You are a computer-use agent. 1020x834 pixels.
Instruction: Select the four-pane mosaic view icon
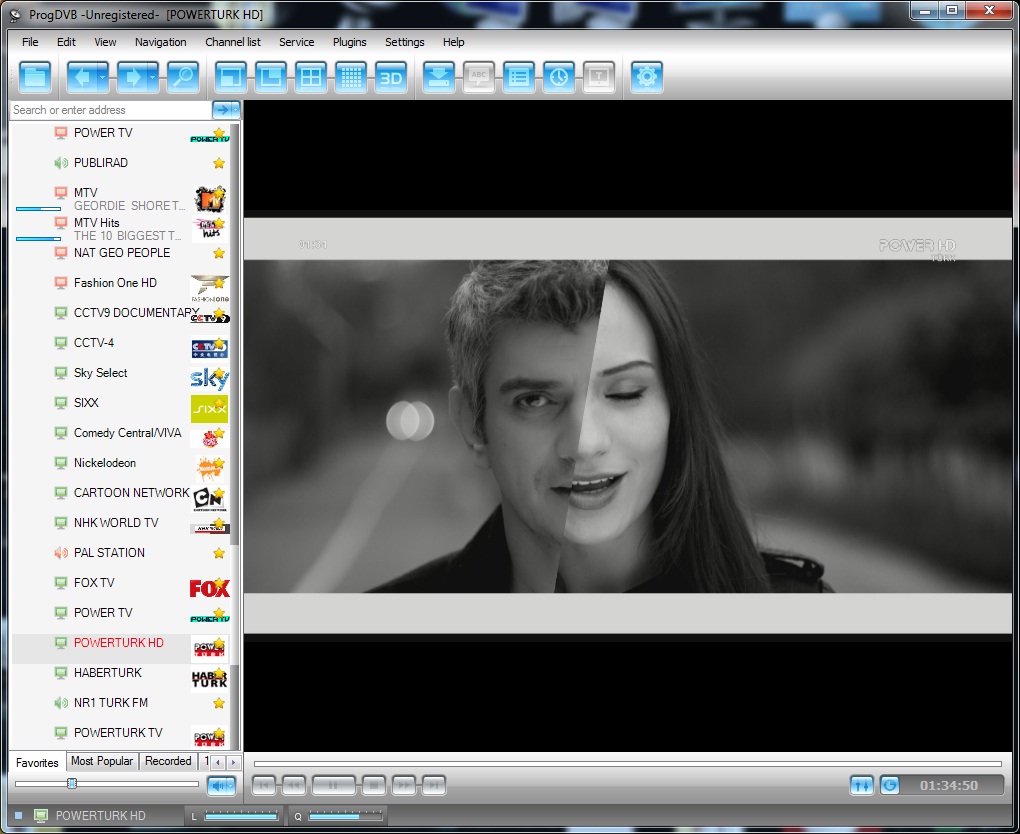click(x=311, y=77)
